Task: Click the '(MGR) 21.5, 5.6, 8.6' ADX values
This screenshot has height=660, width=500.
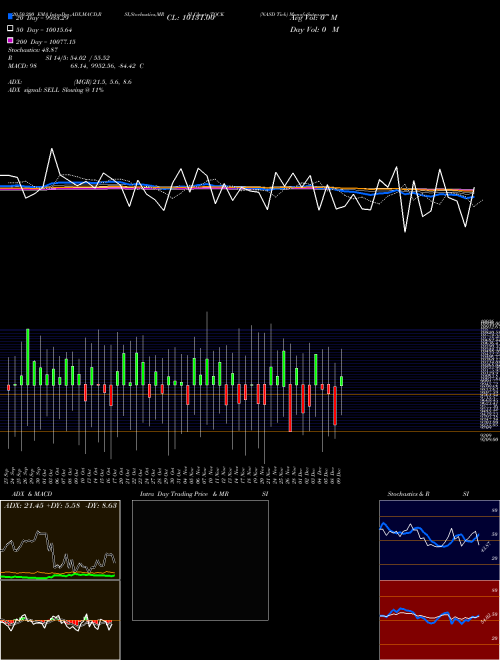Action: click(103, 82)
